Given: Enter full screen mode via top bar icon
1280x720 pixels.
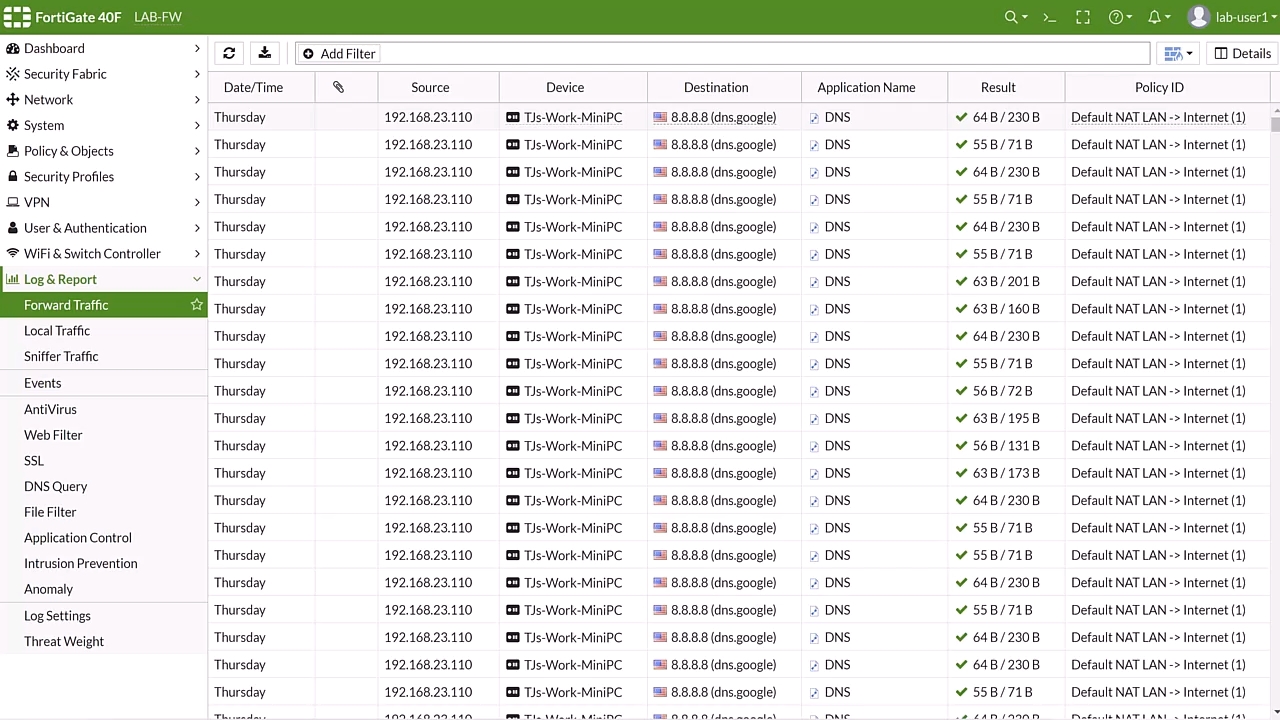Looking at the screenshot, I should click(1082, 17).
